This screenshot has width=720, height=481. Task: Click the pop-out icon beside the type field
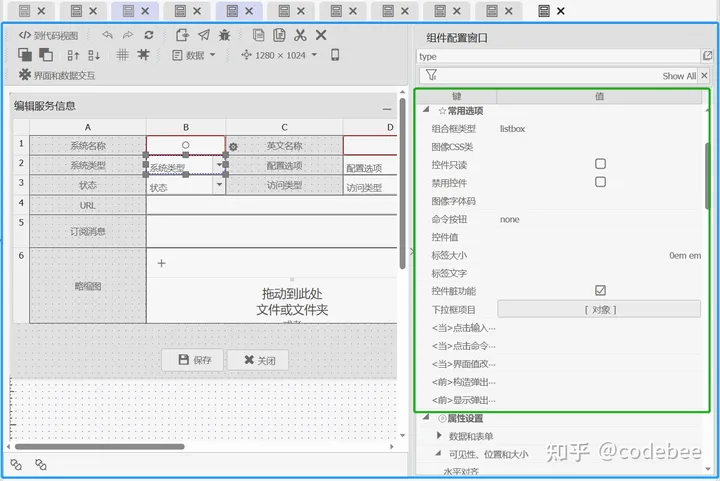[x=707, y=57]
